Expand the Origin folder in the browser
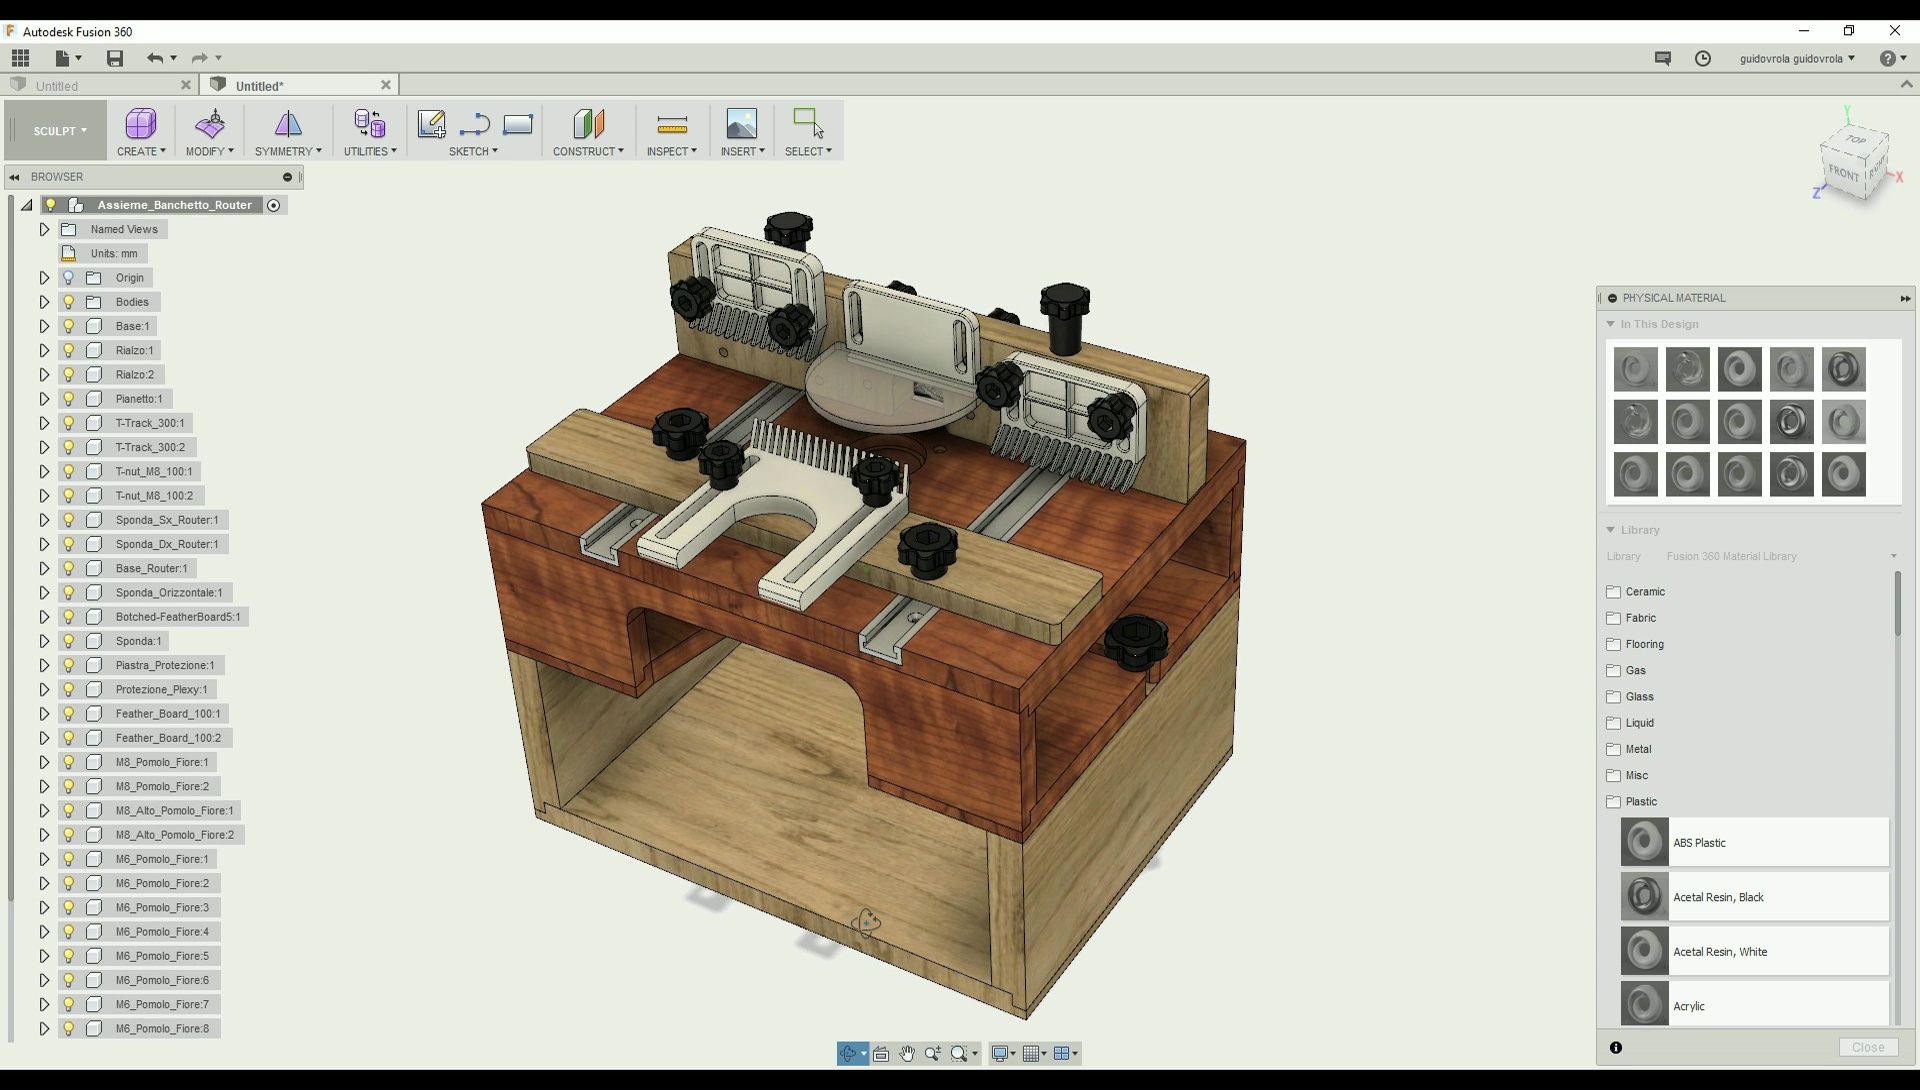1920x1090 pixels. coord(43,277)
